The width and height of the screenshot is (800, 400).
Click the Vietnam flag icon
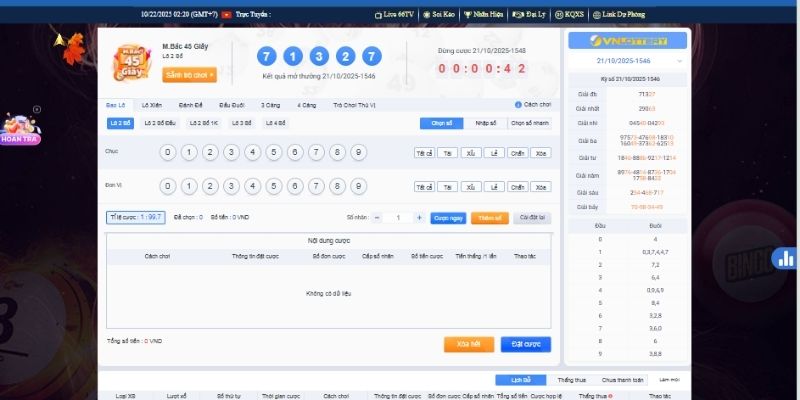click(x=227, y=15)
